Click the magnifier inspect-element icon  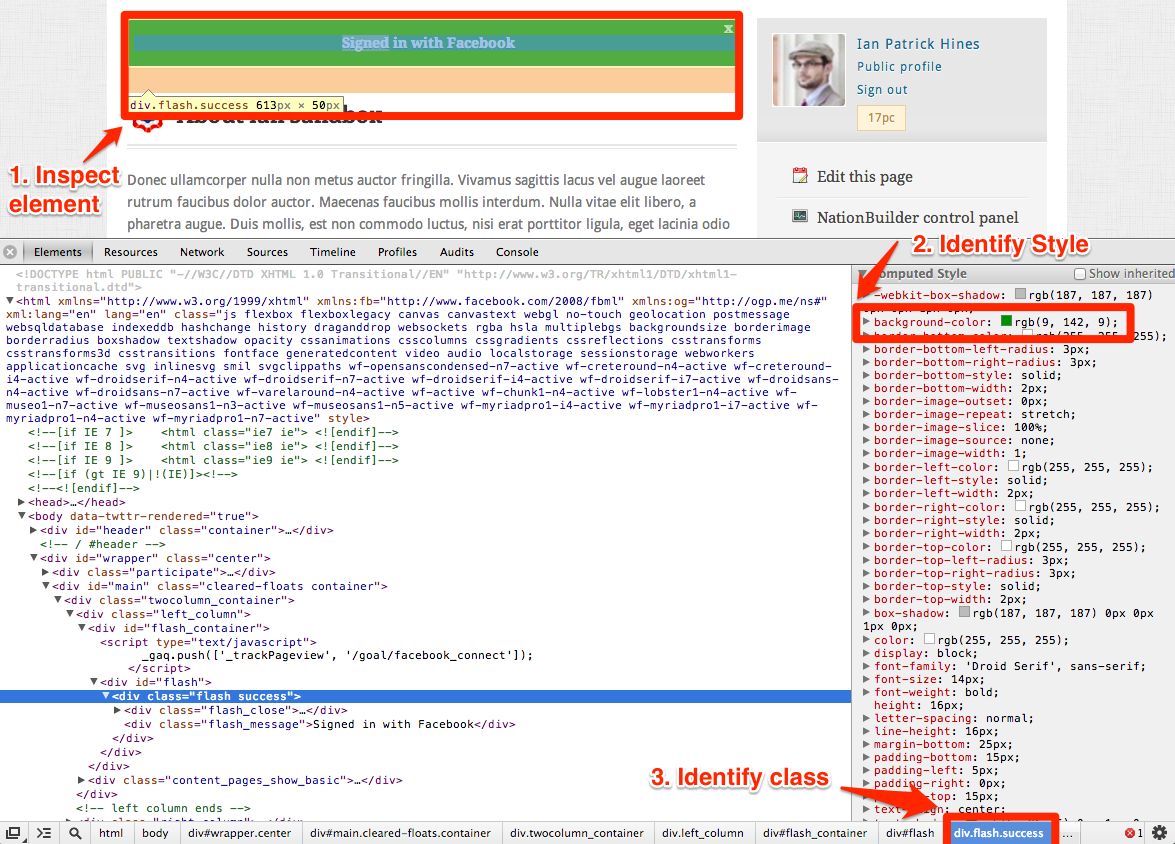click(75, 833)
